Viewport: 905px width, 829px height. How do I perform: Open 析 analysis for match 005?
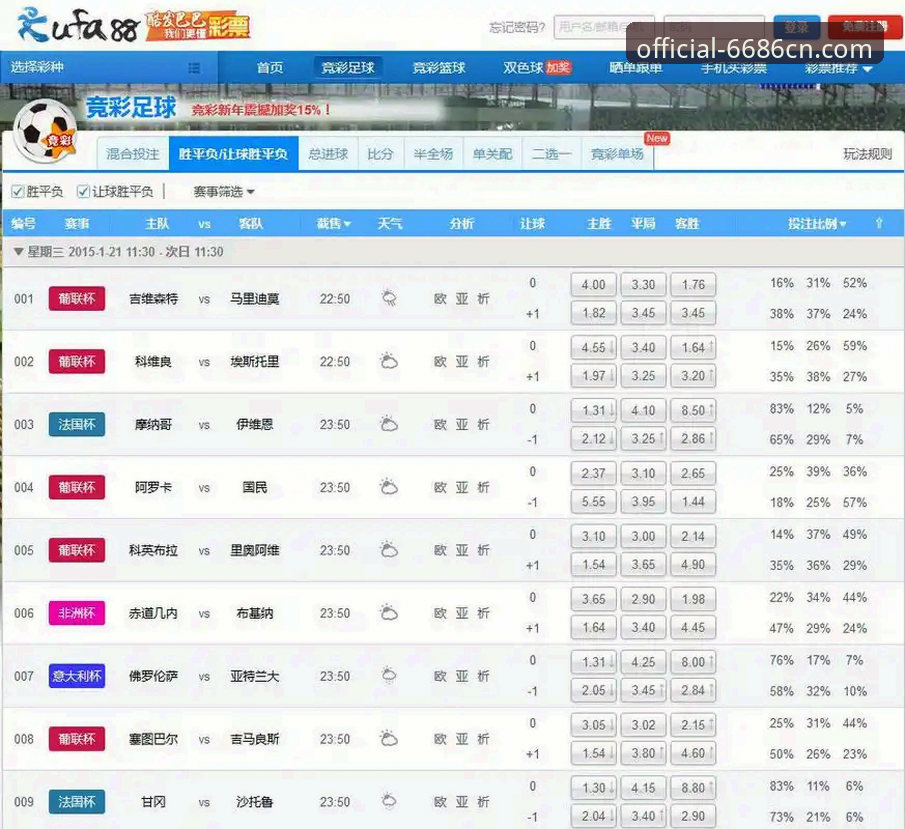(483, 550)
